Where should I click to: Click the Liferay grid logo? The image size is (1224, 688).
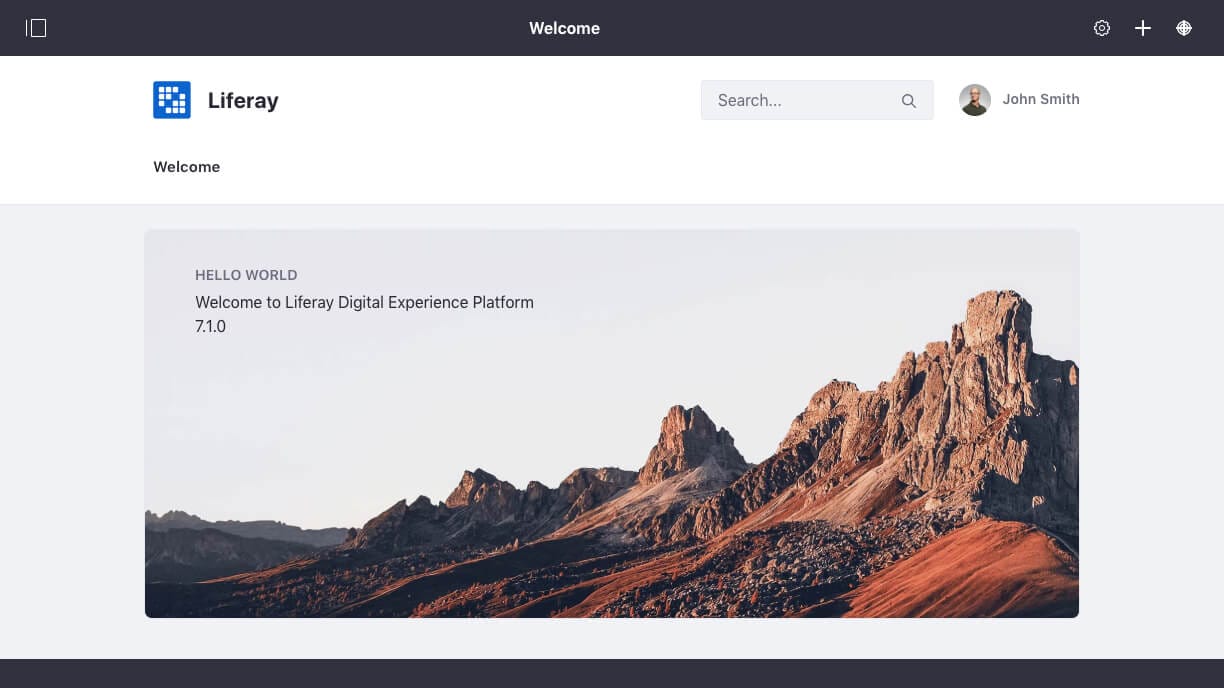click(x=172, y=100)
